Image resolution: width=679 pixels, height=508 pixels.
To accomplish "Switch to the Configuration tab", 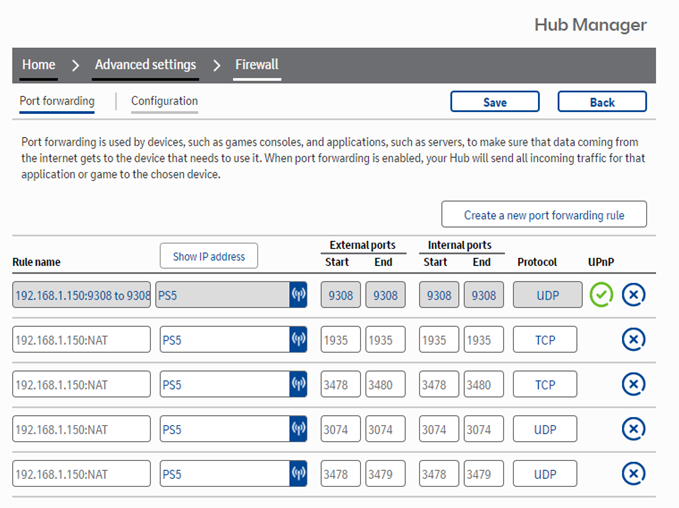I will point(164,101).
